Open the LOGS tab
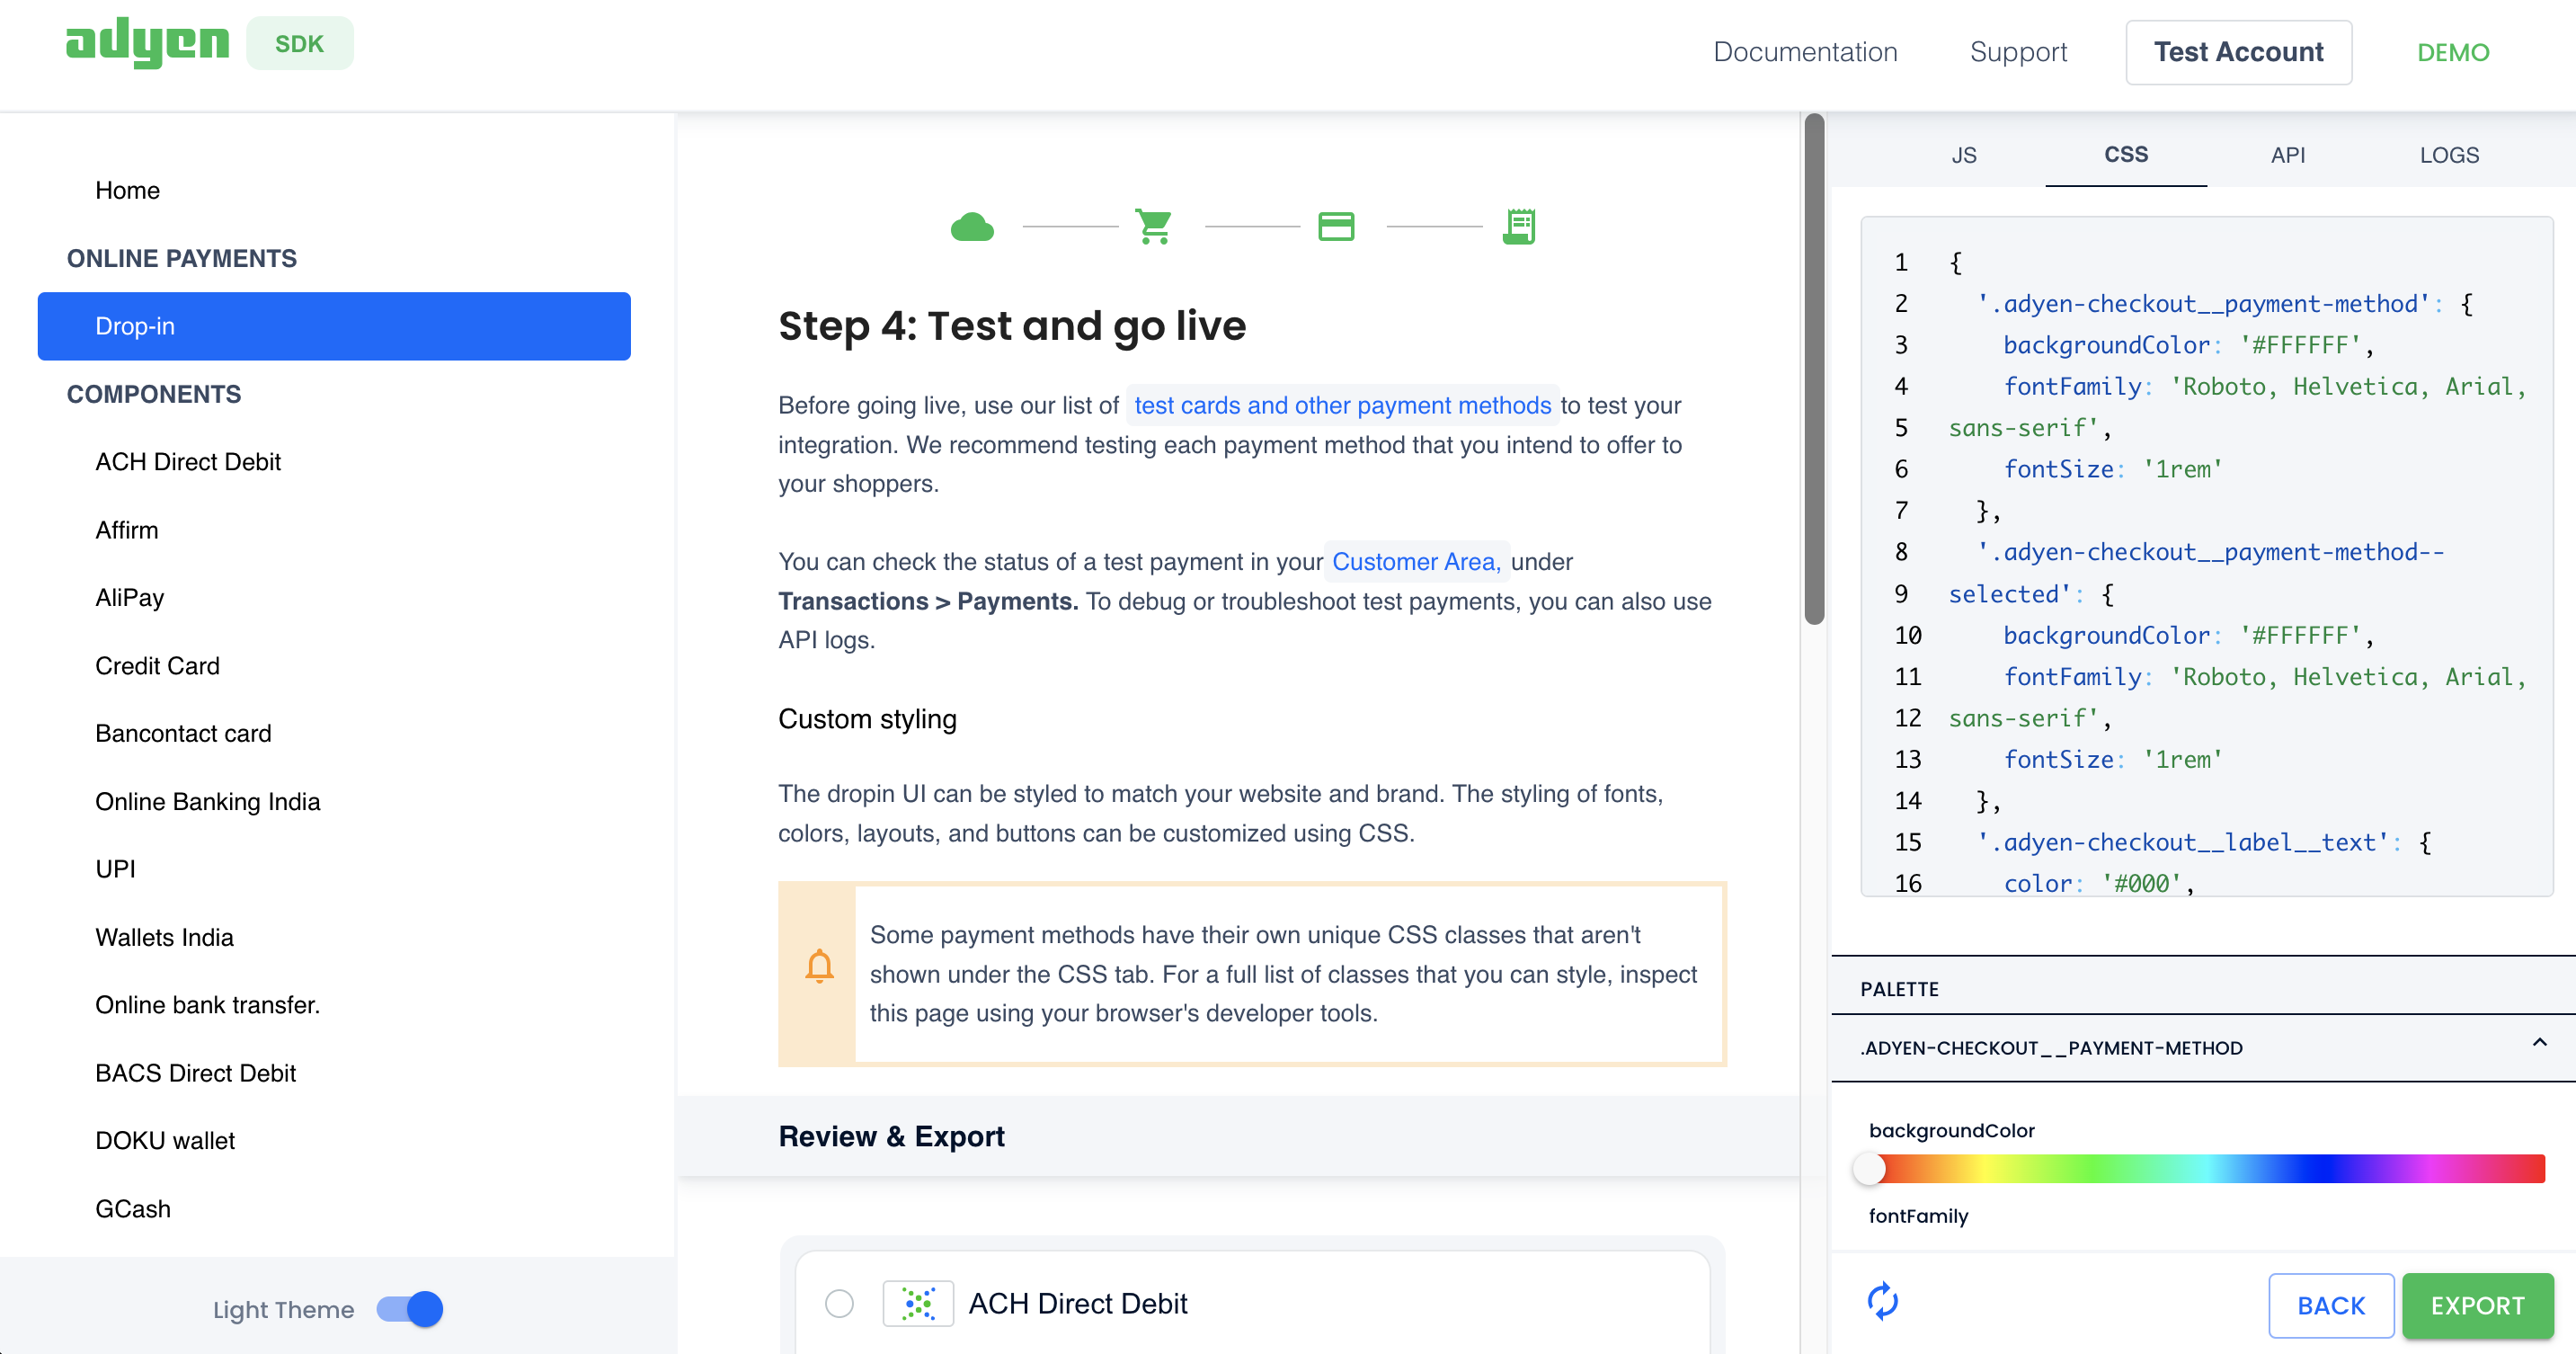Viewport: 2576px width, 1354px height. pyautogui.click(x=2449, y=155)
